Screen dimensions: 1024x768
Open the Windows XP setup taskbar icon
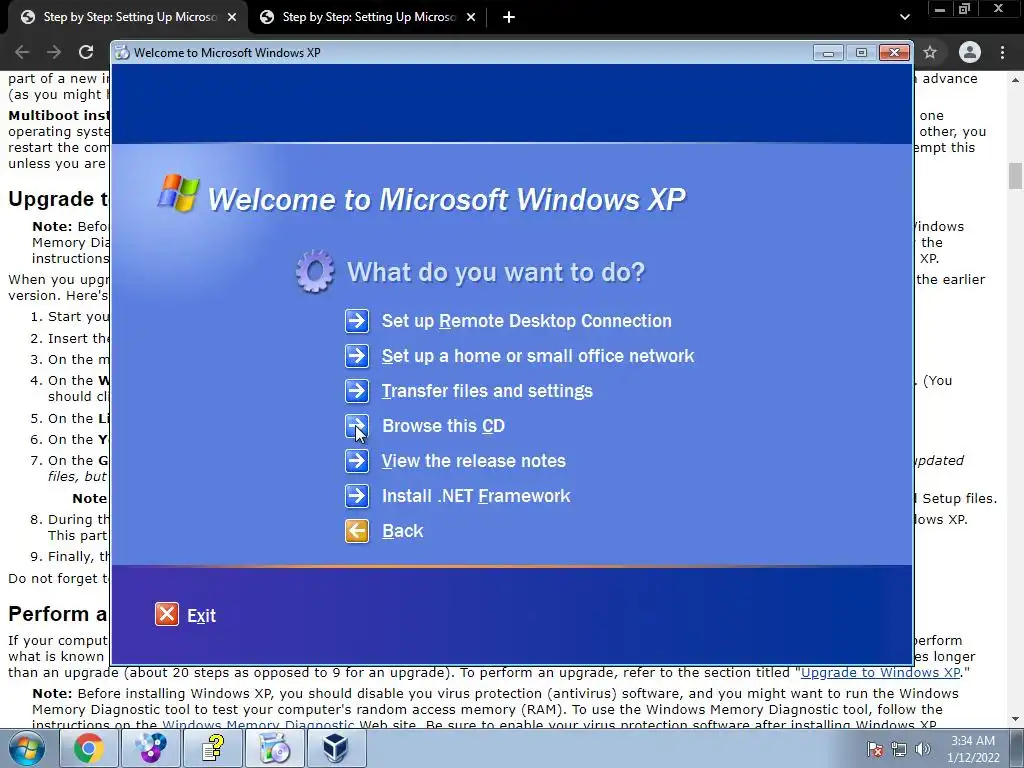(x=274, y=748)
